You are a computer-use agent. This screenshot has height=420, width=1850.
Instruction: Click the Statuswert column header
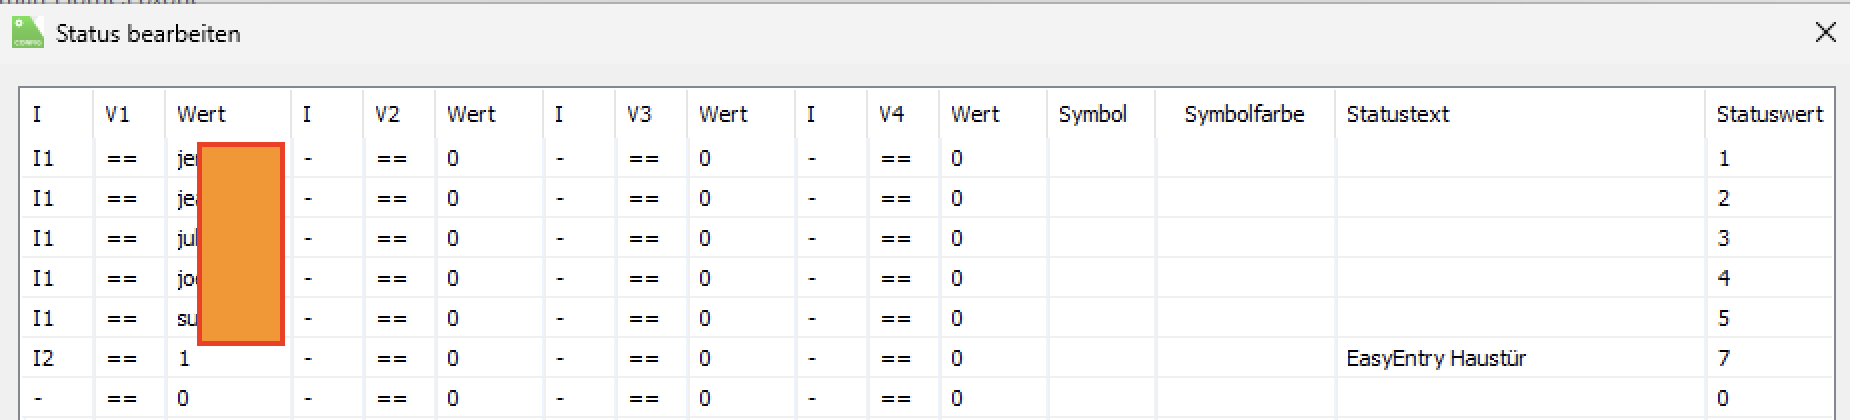(1769, 115)
